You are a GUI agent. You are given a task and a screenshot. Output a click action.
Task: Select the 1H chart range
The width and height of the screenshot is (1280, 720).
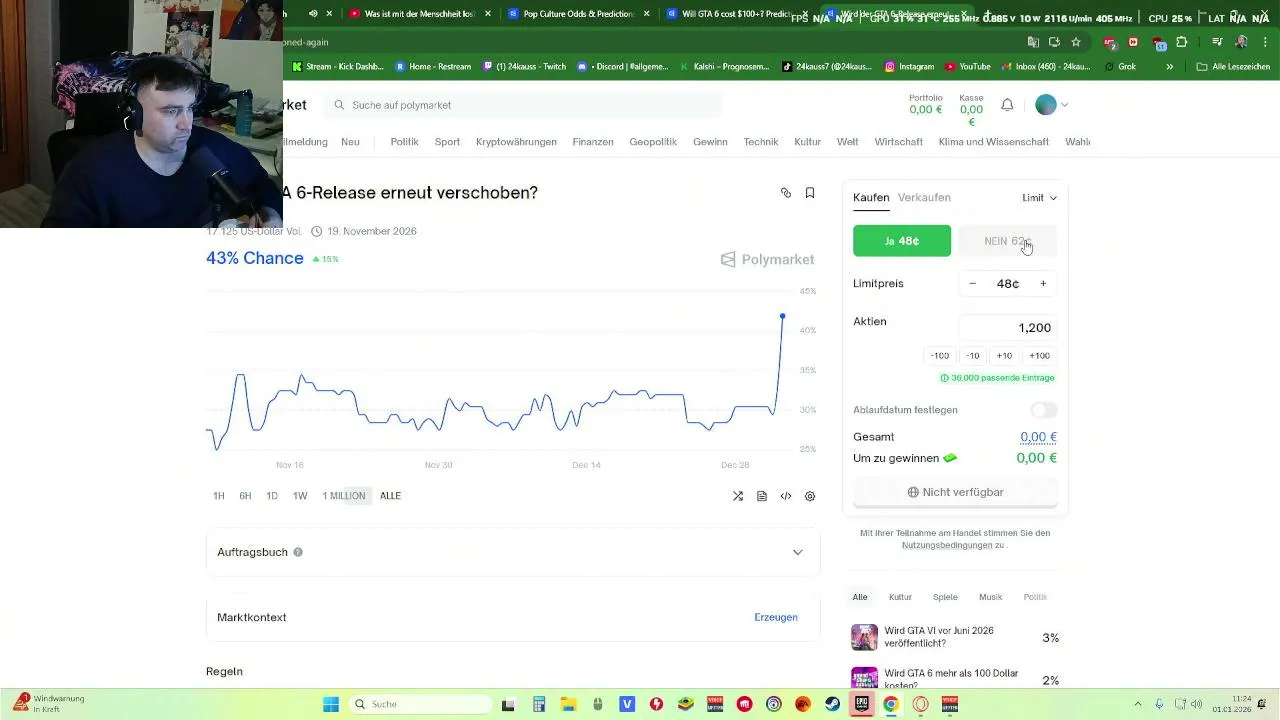(218, 496)
